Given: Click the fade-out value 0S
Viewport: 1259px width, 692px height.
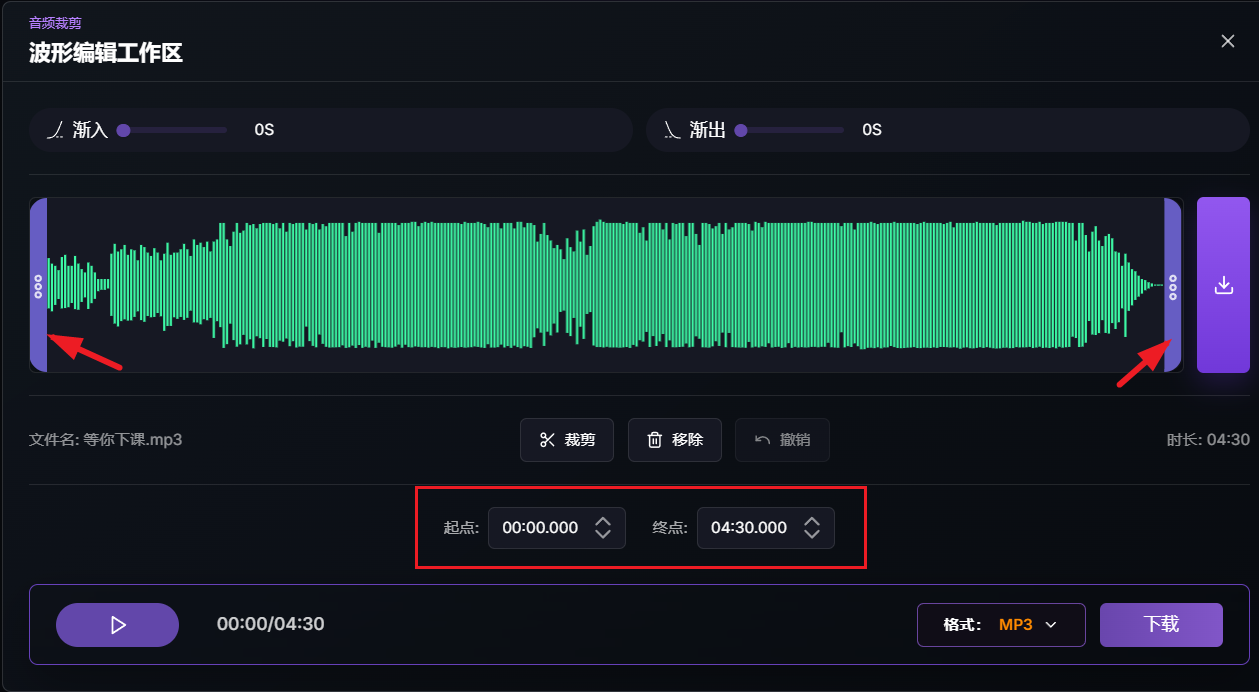Looking at the screenshot, I should point(872,130).
